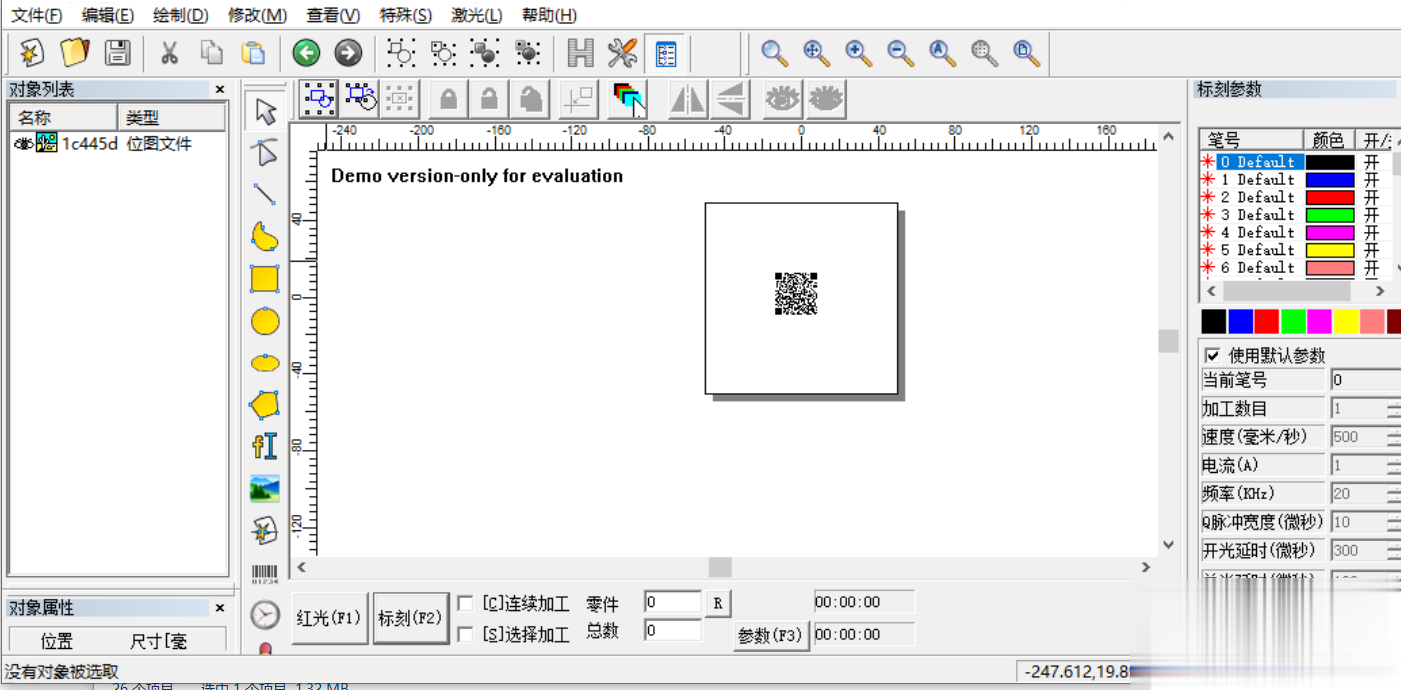Toggle the 开 state for pen 2 Default
The width and height of the screenshot is (1401, 690).
coord(1371,197)
